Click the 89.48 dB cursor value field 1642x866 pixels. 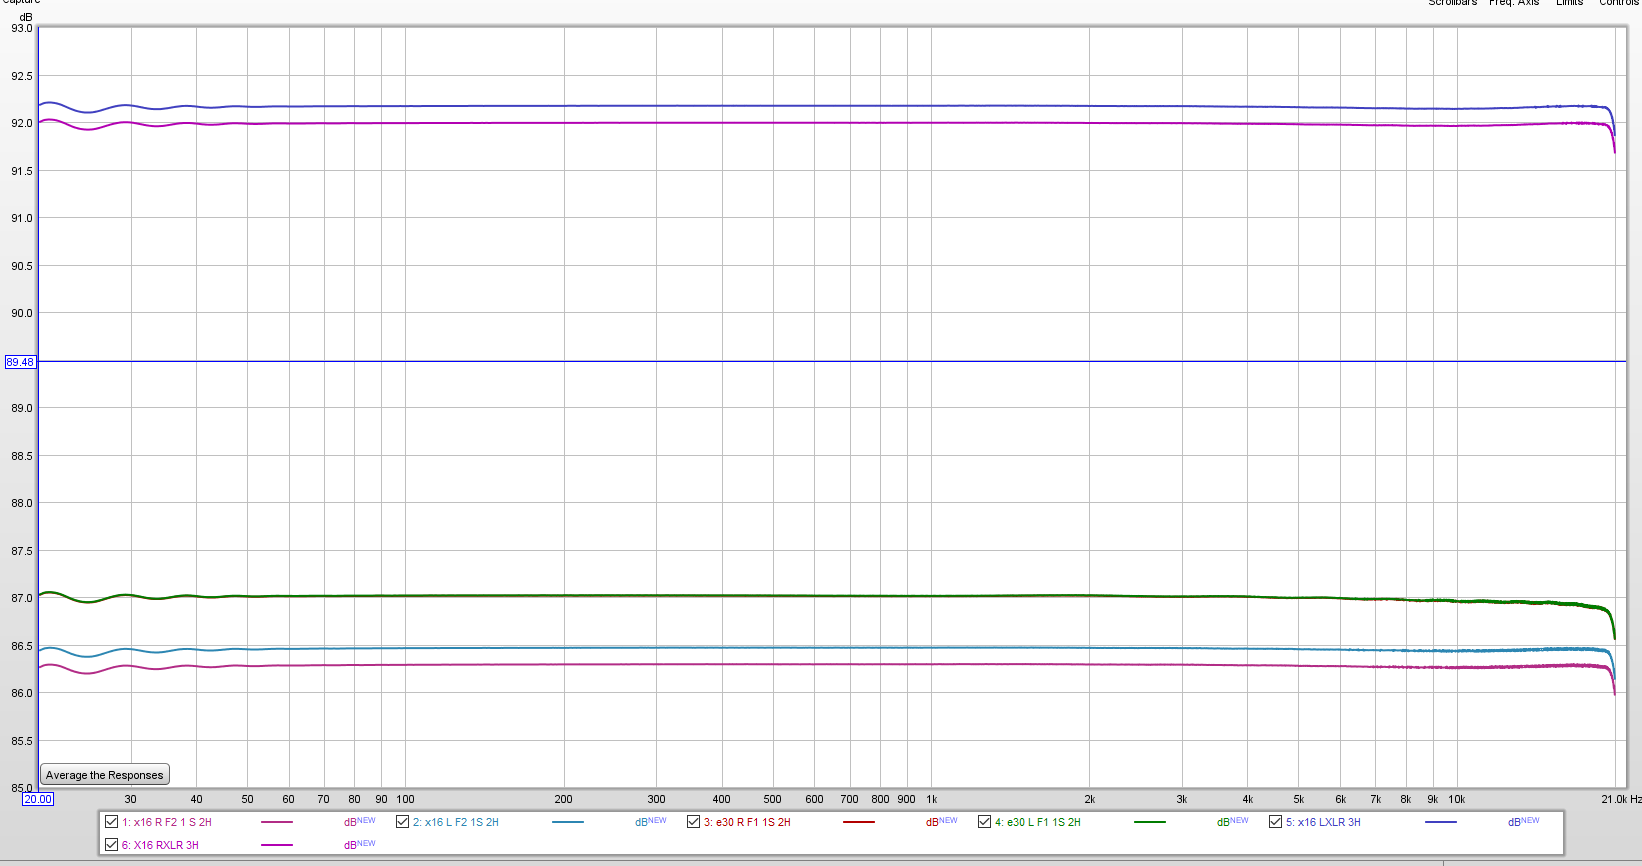coord(20,362)
